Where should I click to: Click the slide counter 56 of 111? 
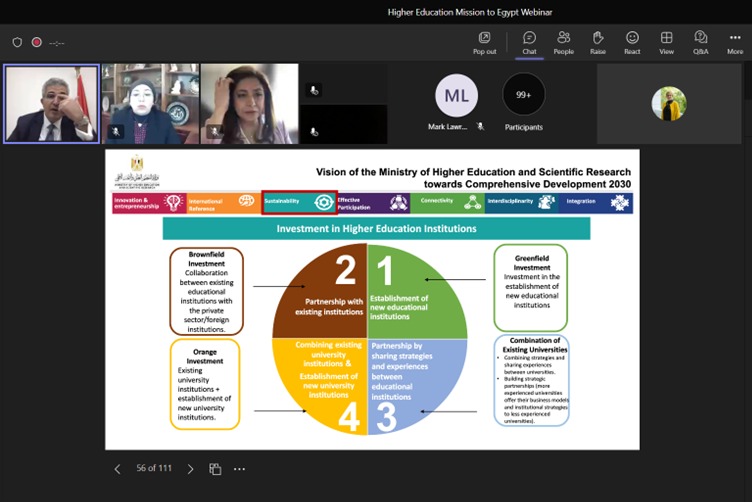point(154,469)
